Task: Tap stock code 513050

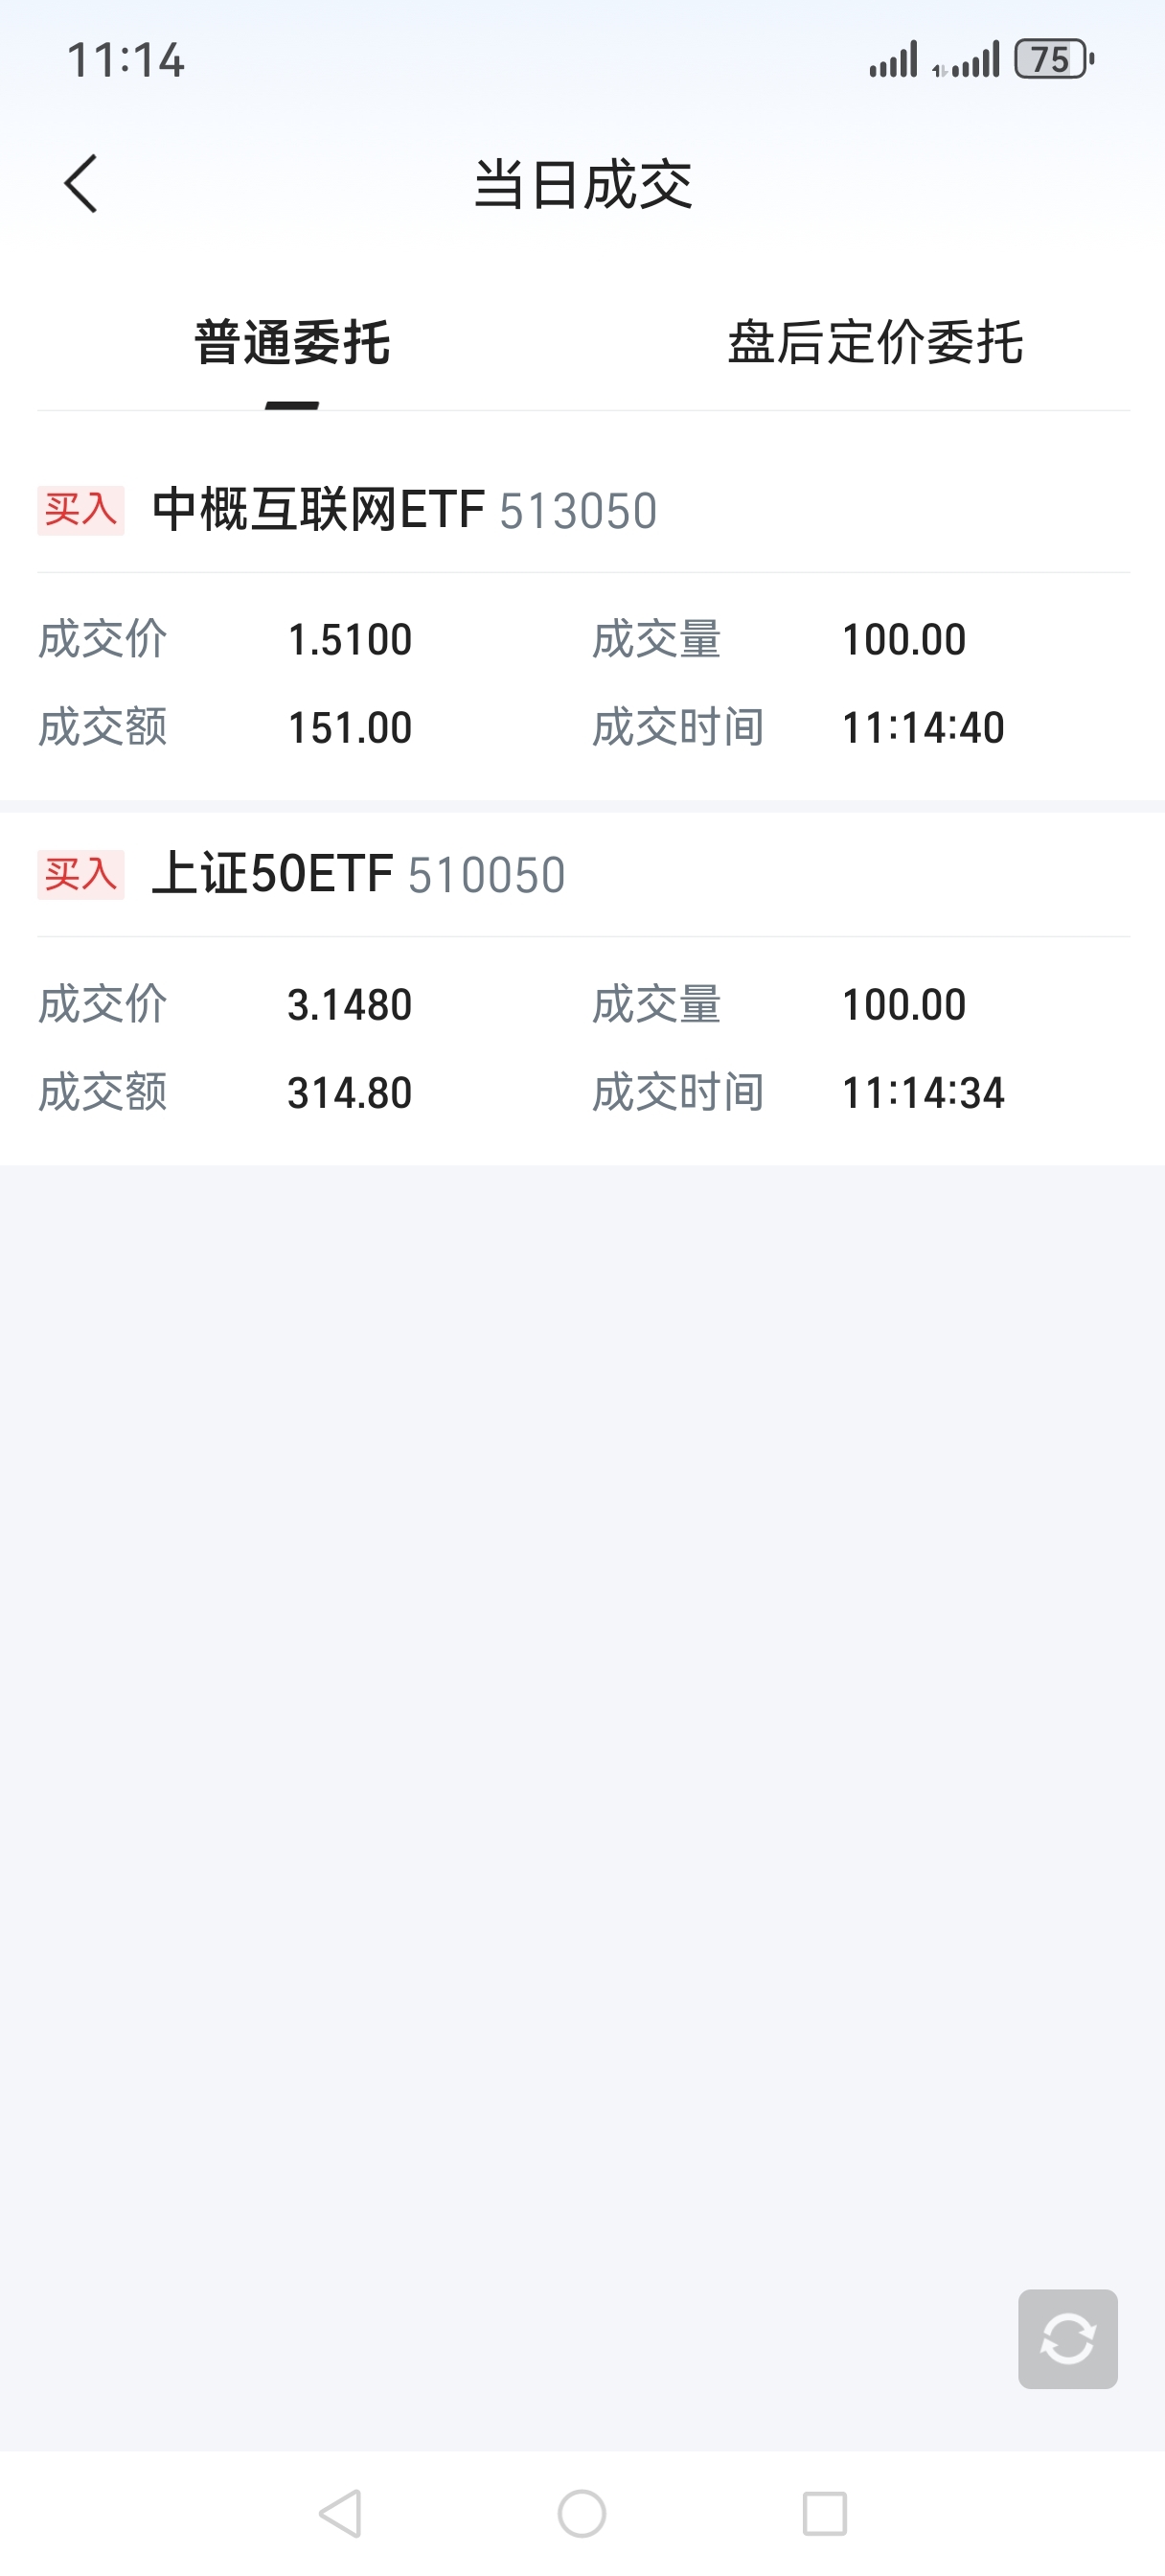Action: [x=578, y=511]
